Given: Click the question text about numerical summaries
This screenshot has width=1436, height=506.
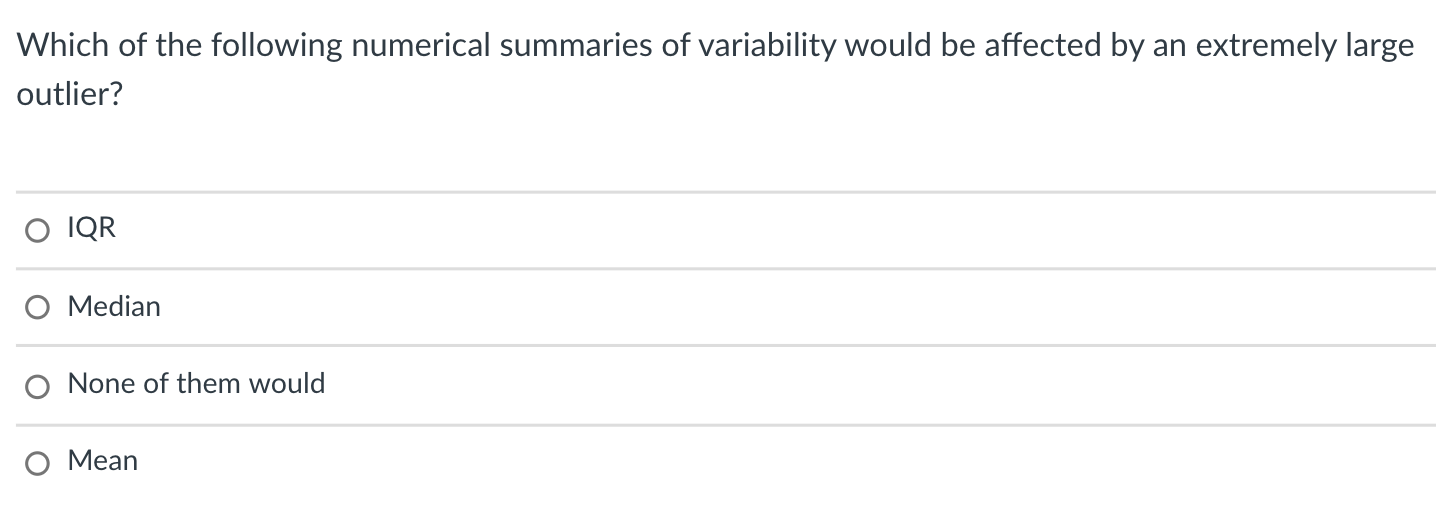Looking at the screenshot, I should point(715,72).
